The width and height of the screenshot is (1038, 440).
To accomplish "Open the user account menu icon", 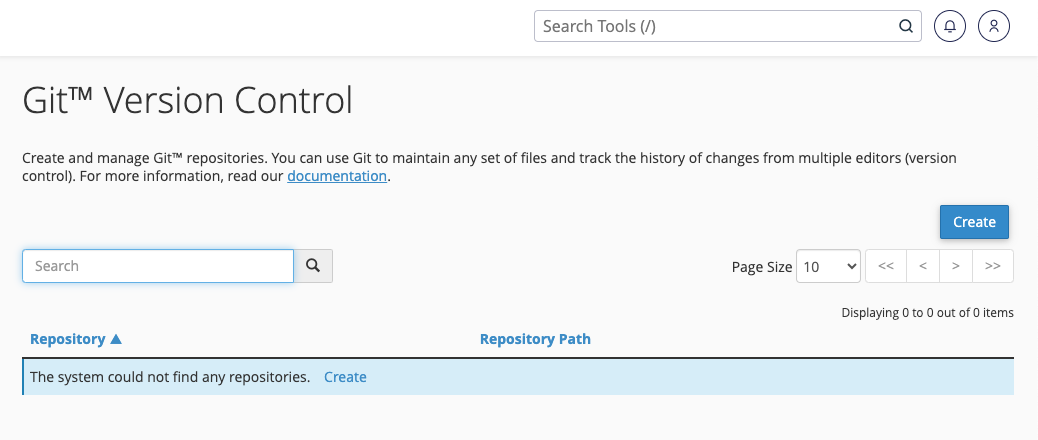I will (x=994, y=27).
